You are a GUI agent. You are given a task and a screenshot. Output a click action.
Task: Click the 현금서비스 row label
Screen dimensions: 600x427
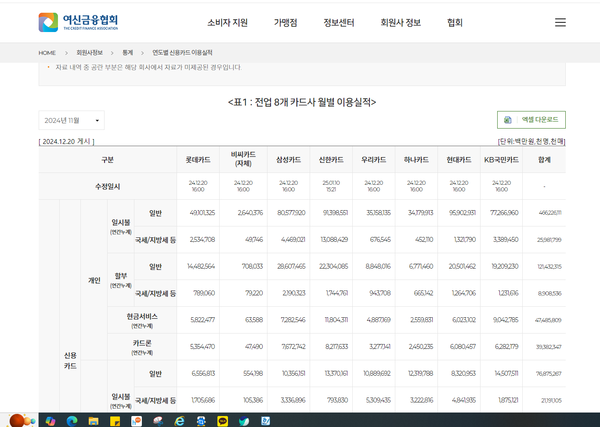[142, 320]
